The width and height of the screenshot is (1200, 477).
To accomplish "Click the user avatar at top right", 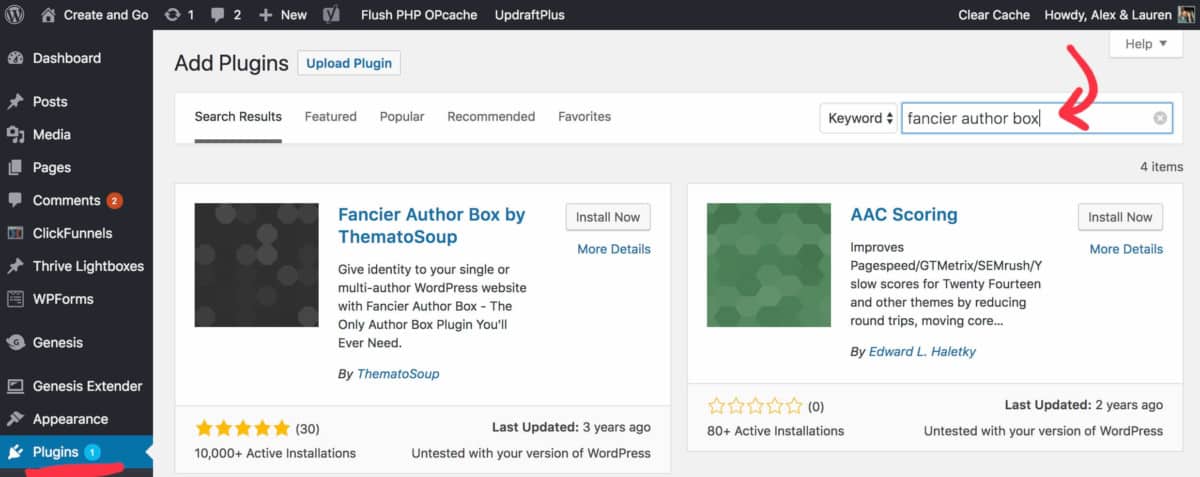I will 1187,15.
